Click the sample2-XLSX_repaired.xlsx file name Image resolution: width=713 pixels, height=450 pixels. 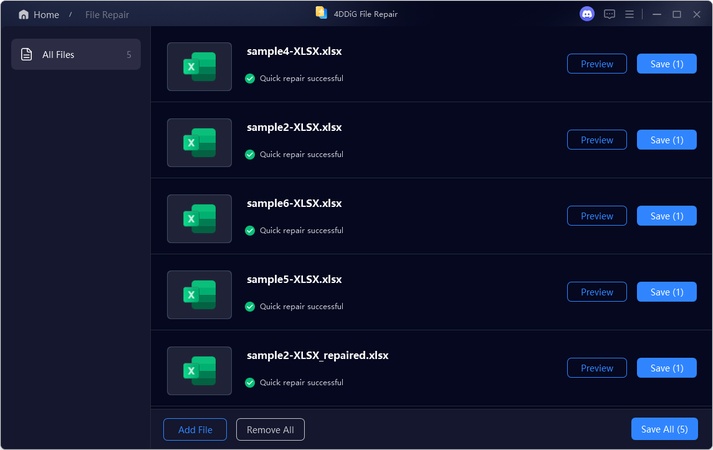click(x=317, y=355)
